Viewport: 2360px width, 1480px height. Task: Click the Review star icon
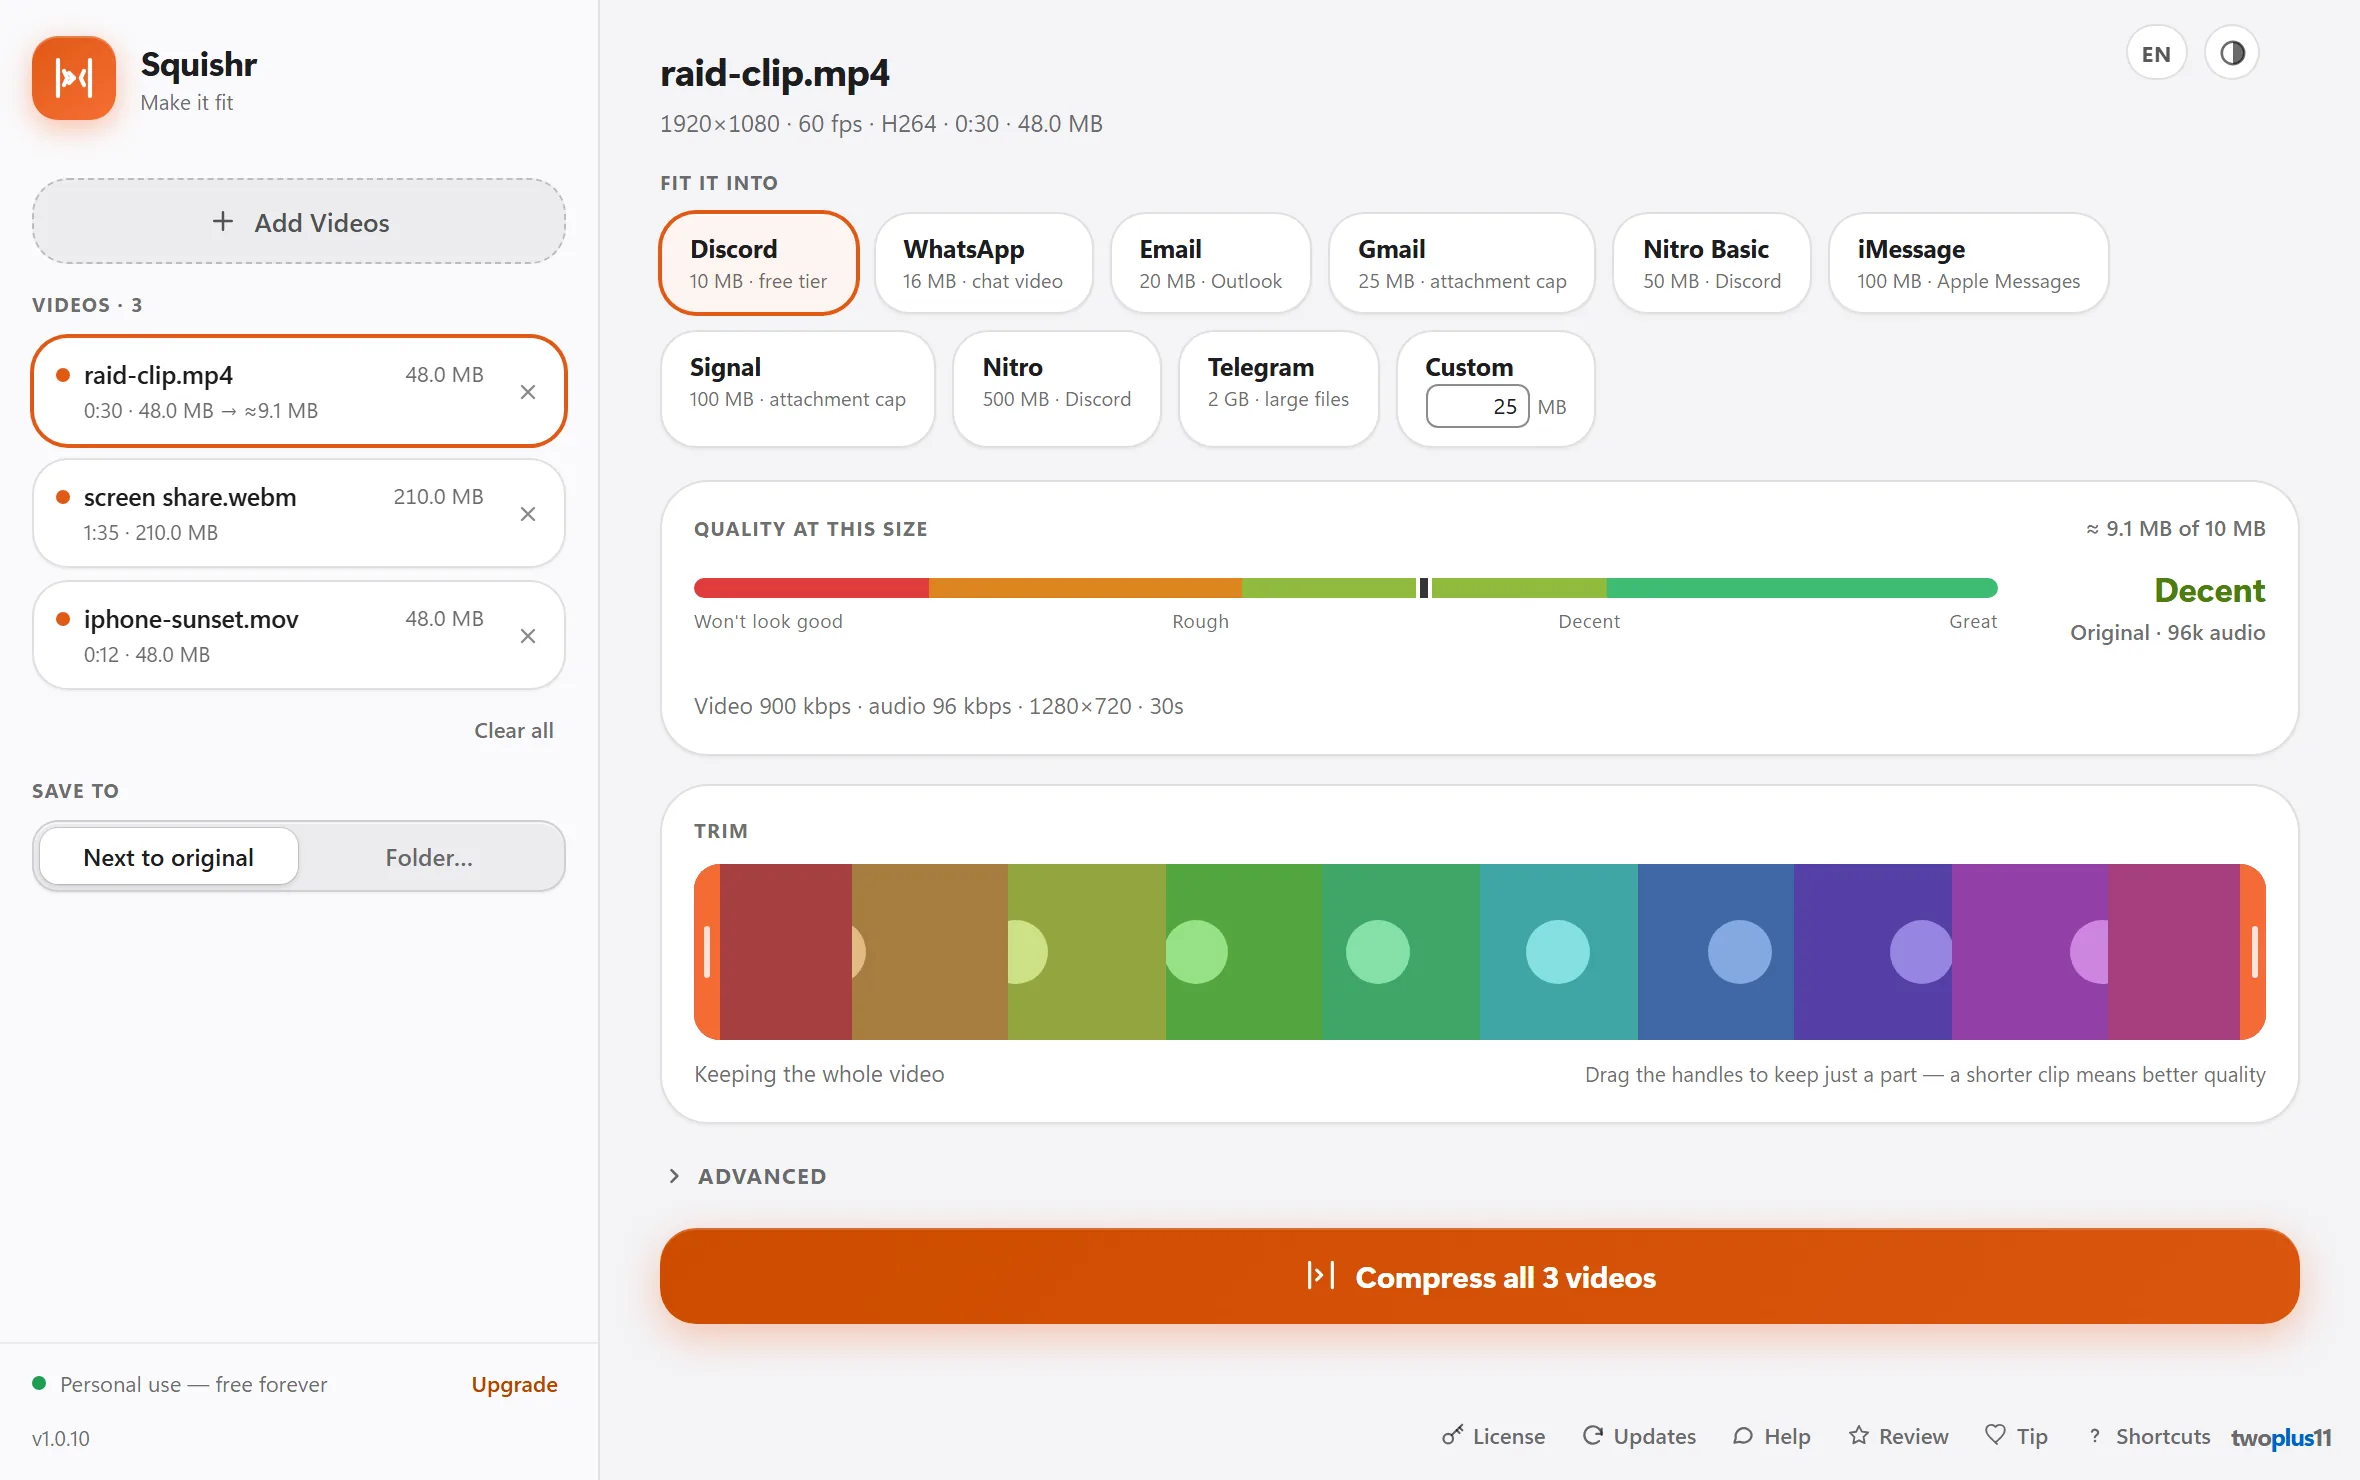1858,1436
